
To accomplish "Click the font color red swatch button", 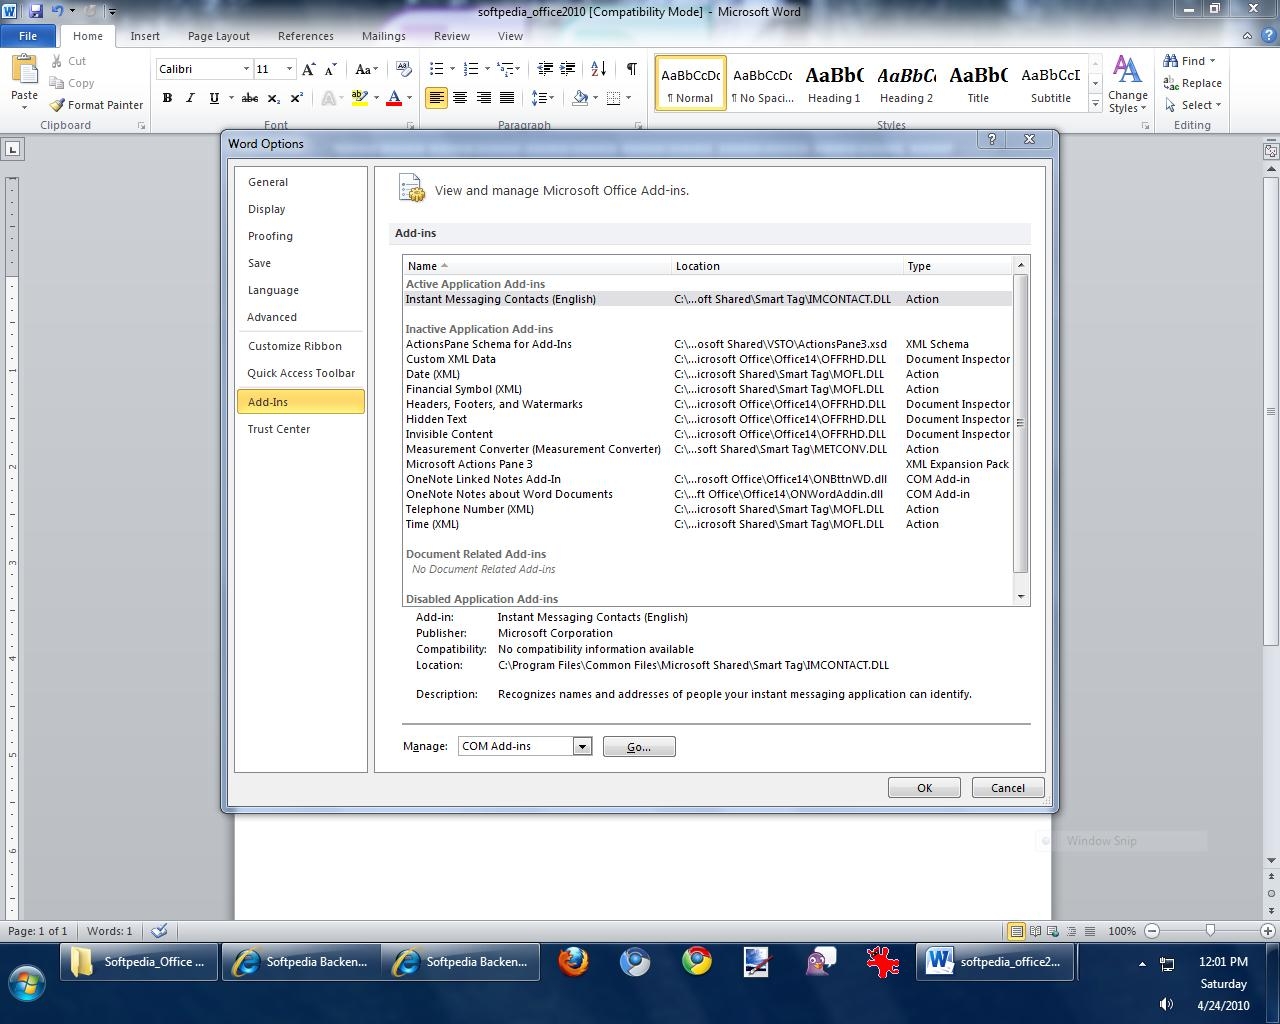I will coord(394,98).
